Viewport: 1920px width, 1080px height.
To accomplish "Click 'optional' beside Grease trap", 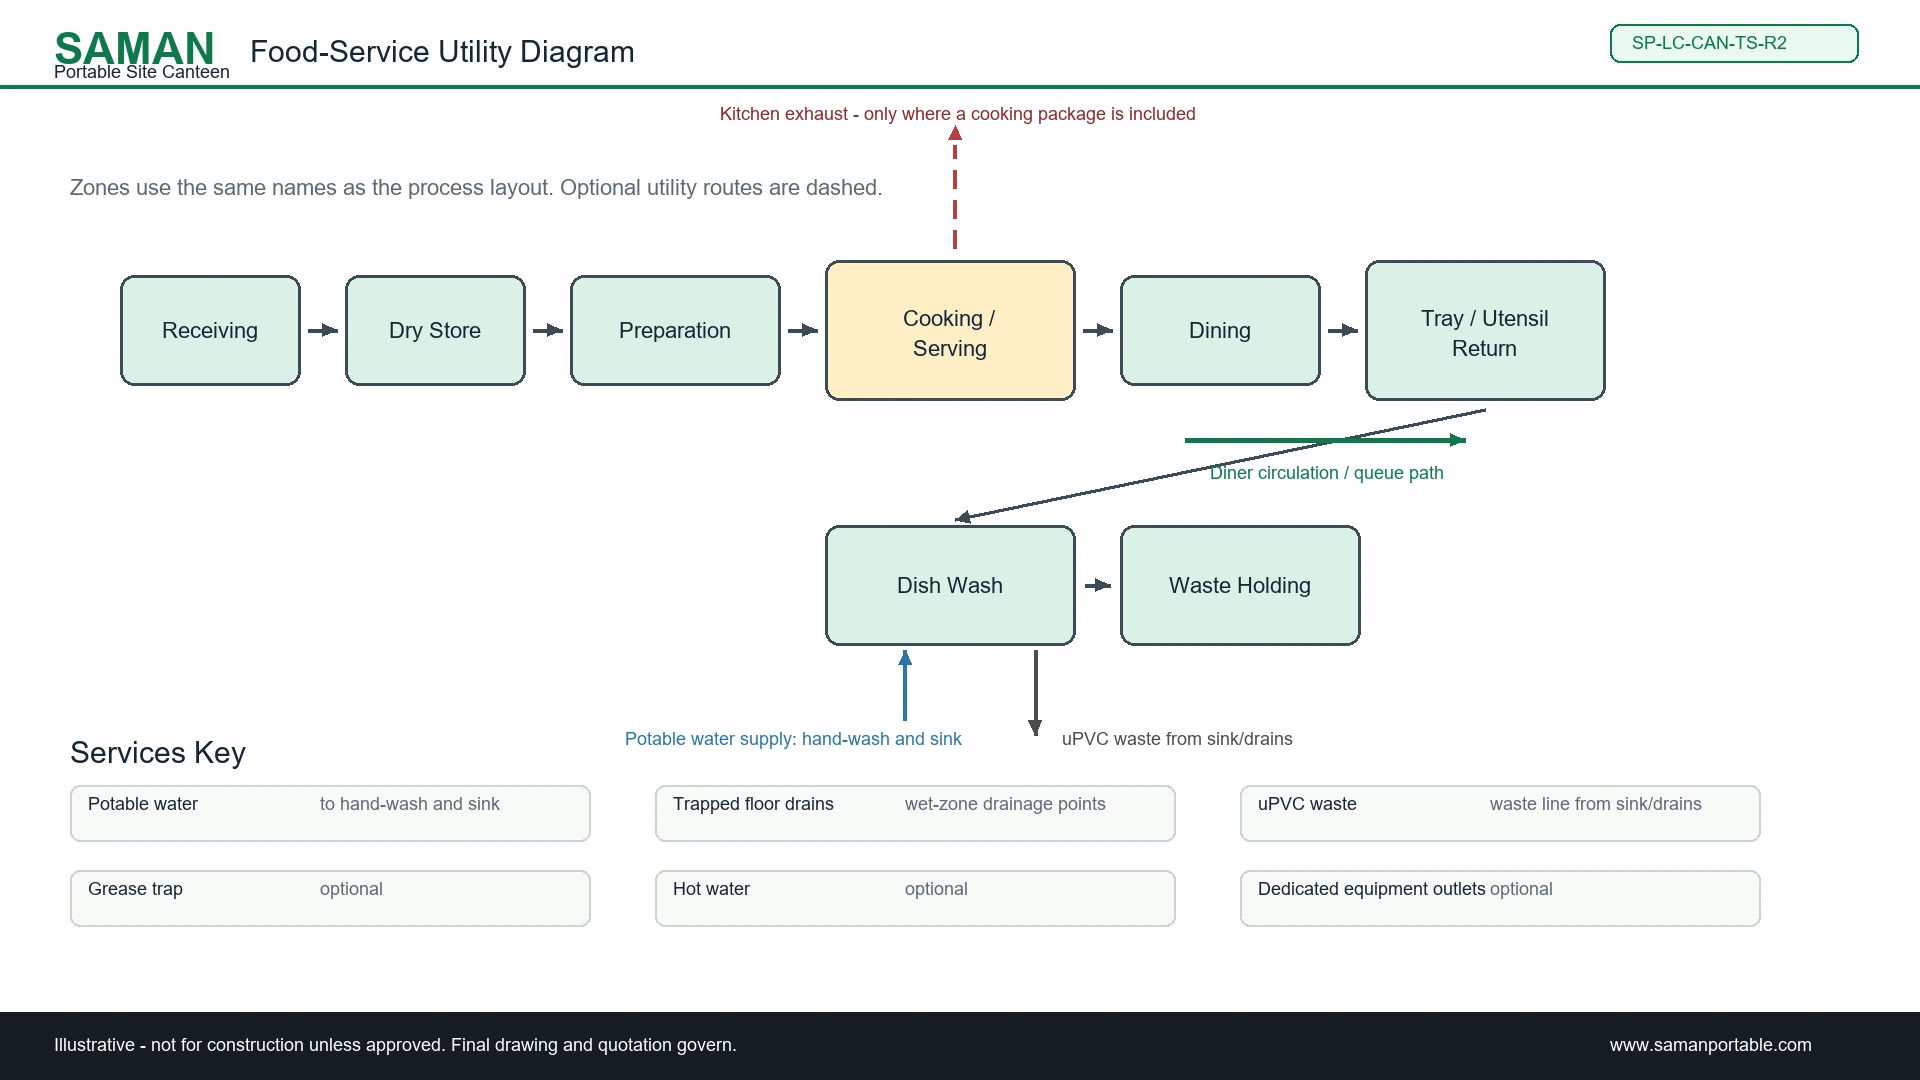I will 351,889.
